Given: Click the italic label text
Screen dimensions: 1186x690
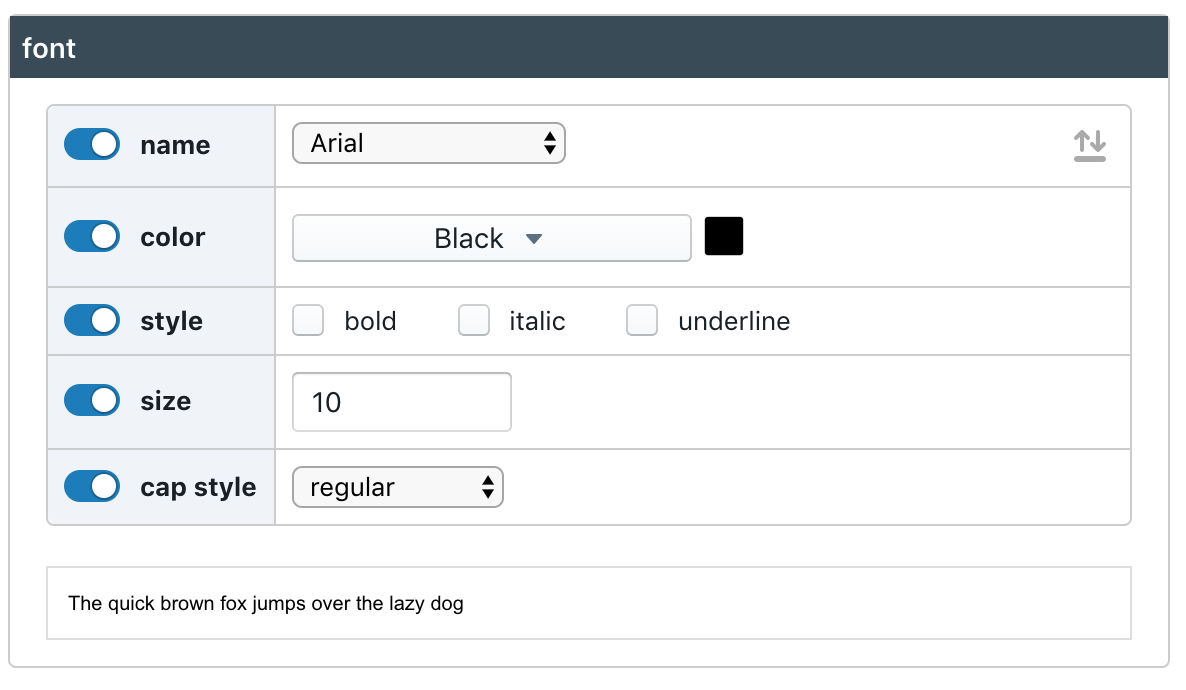Looking at the screenshot, I should [x=537, y=321].
